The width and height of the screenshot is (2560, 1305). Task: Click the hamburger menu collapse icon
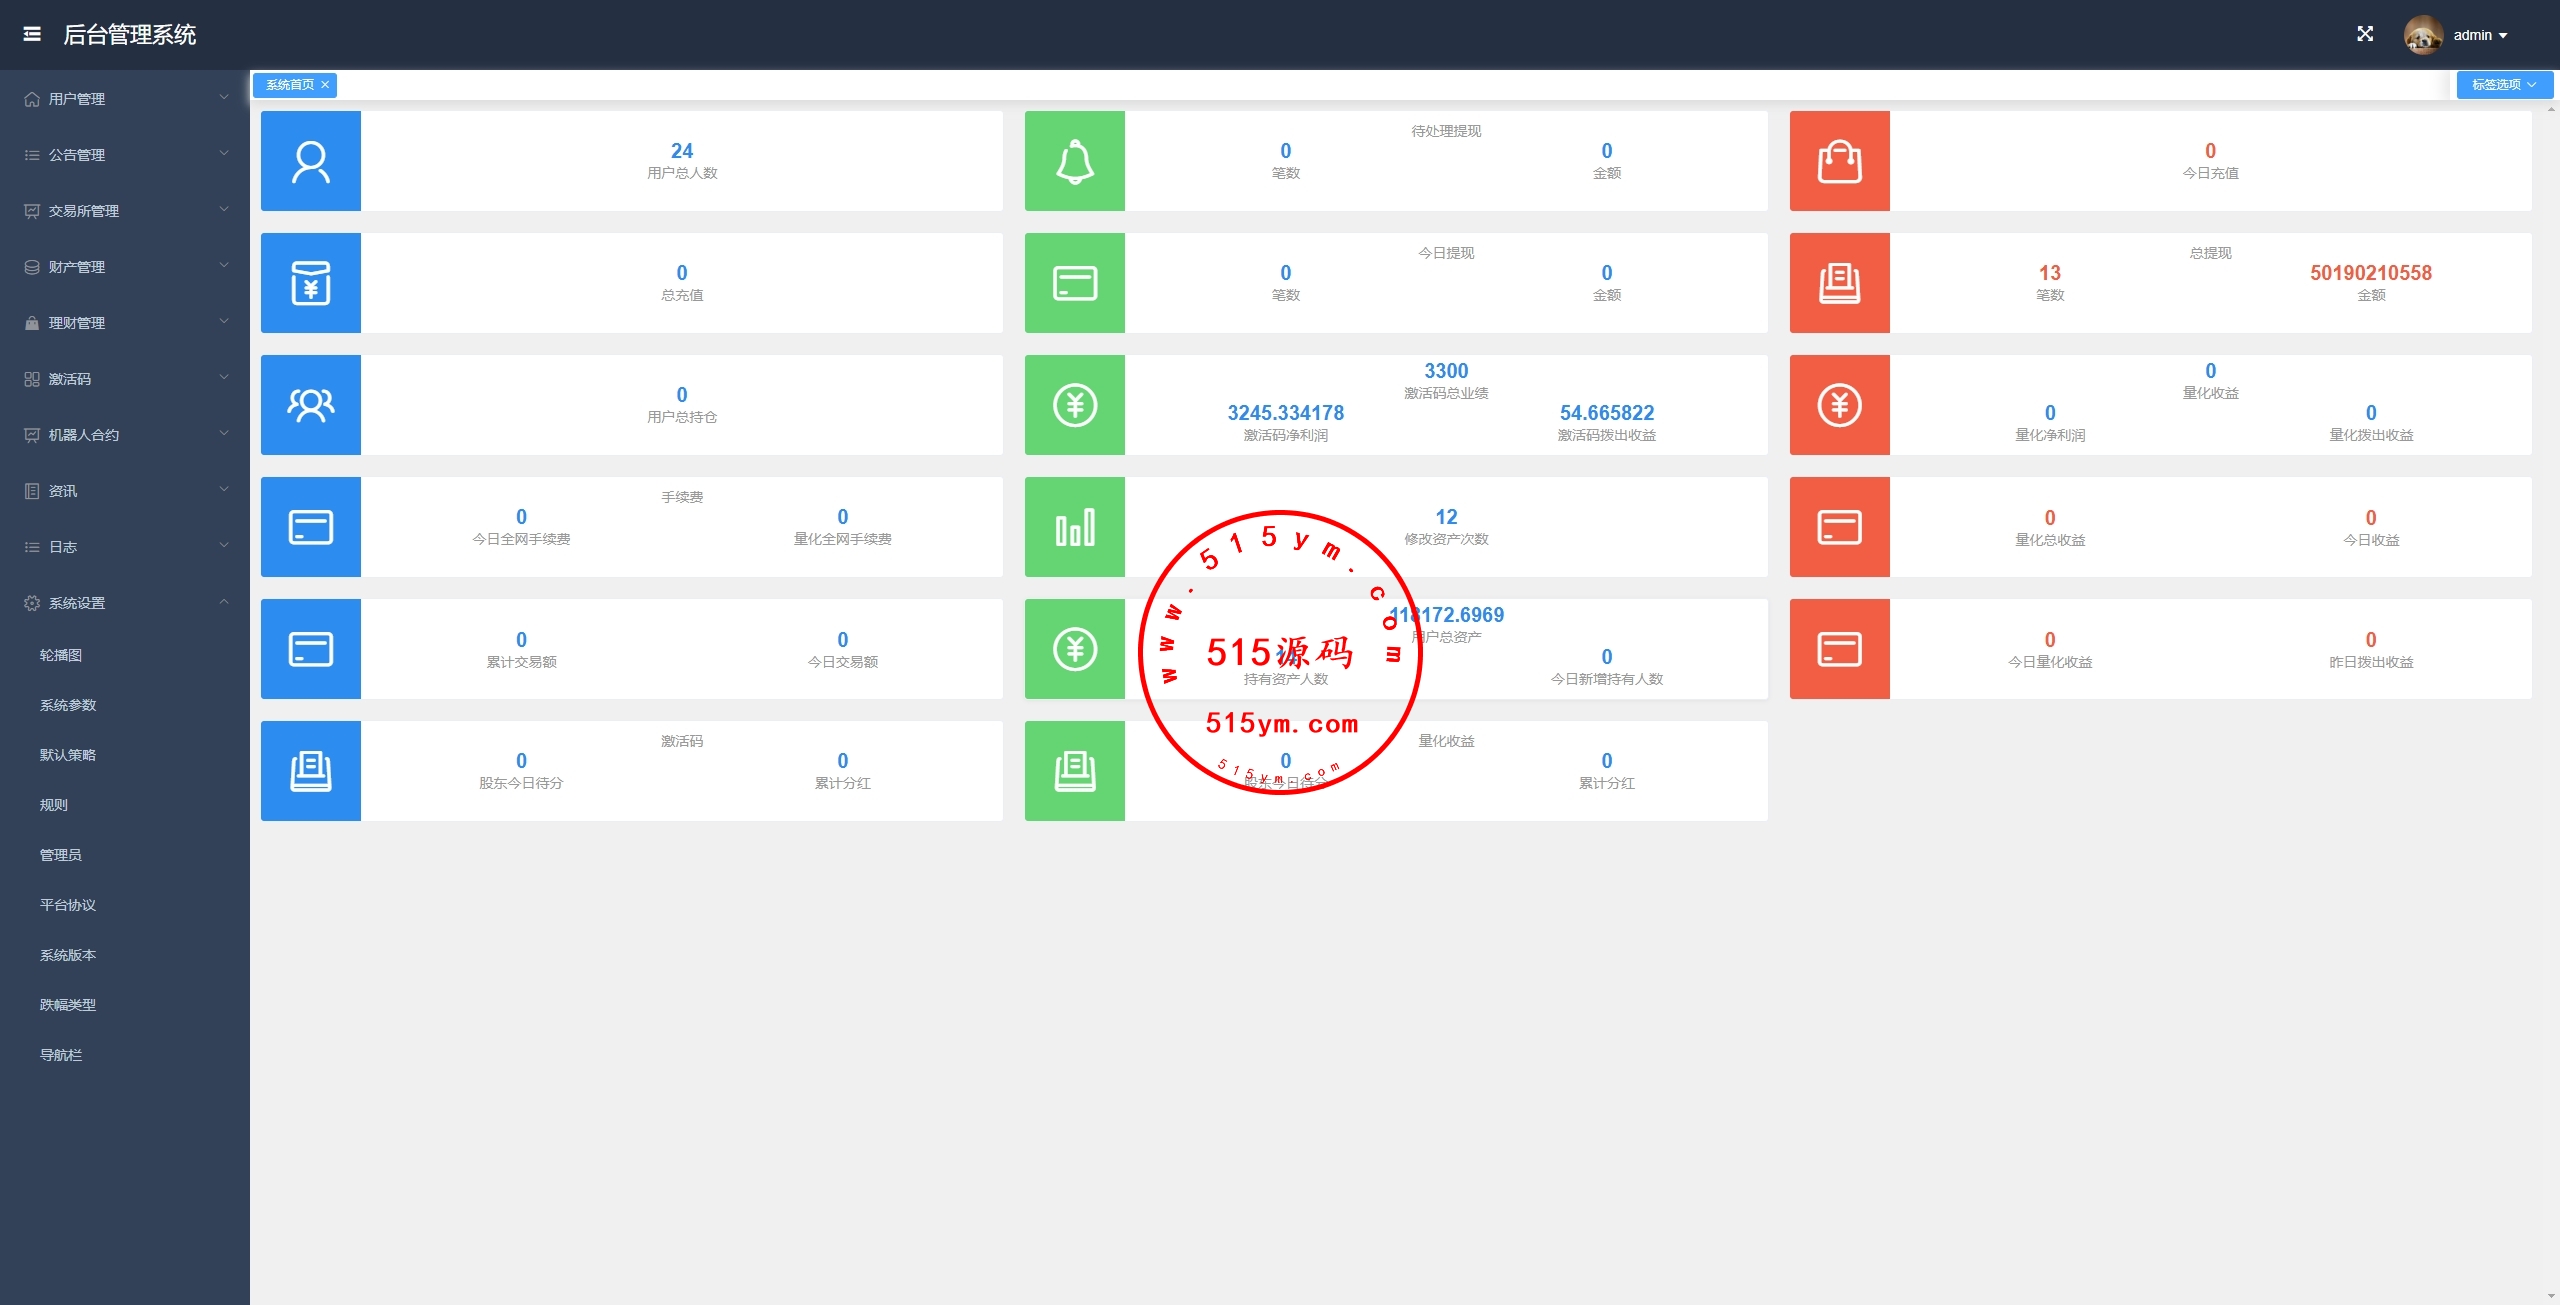(x=32, y=34)
